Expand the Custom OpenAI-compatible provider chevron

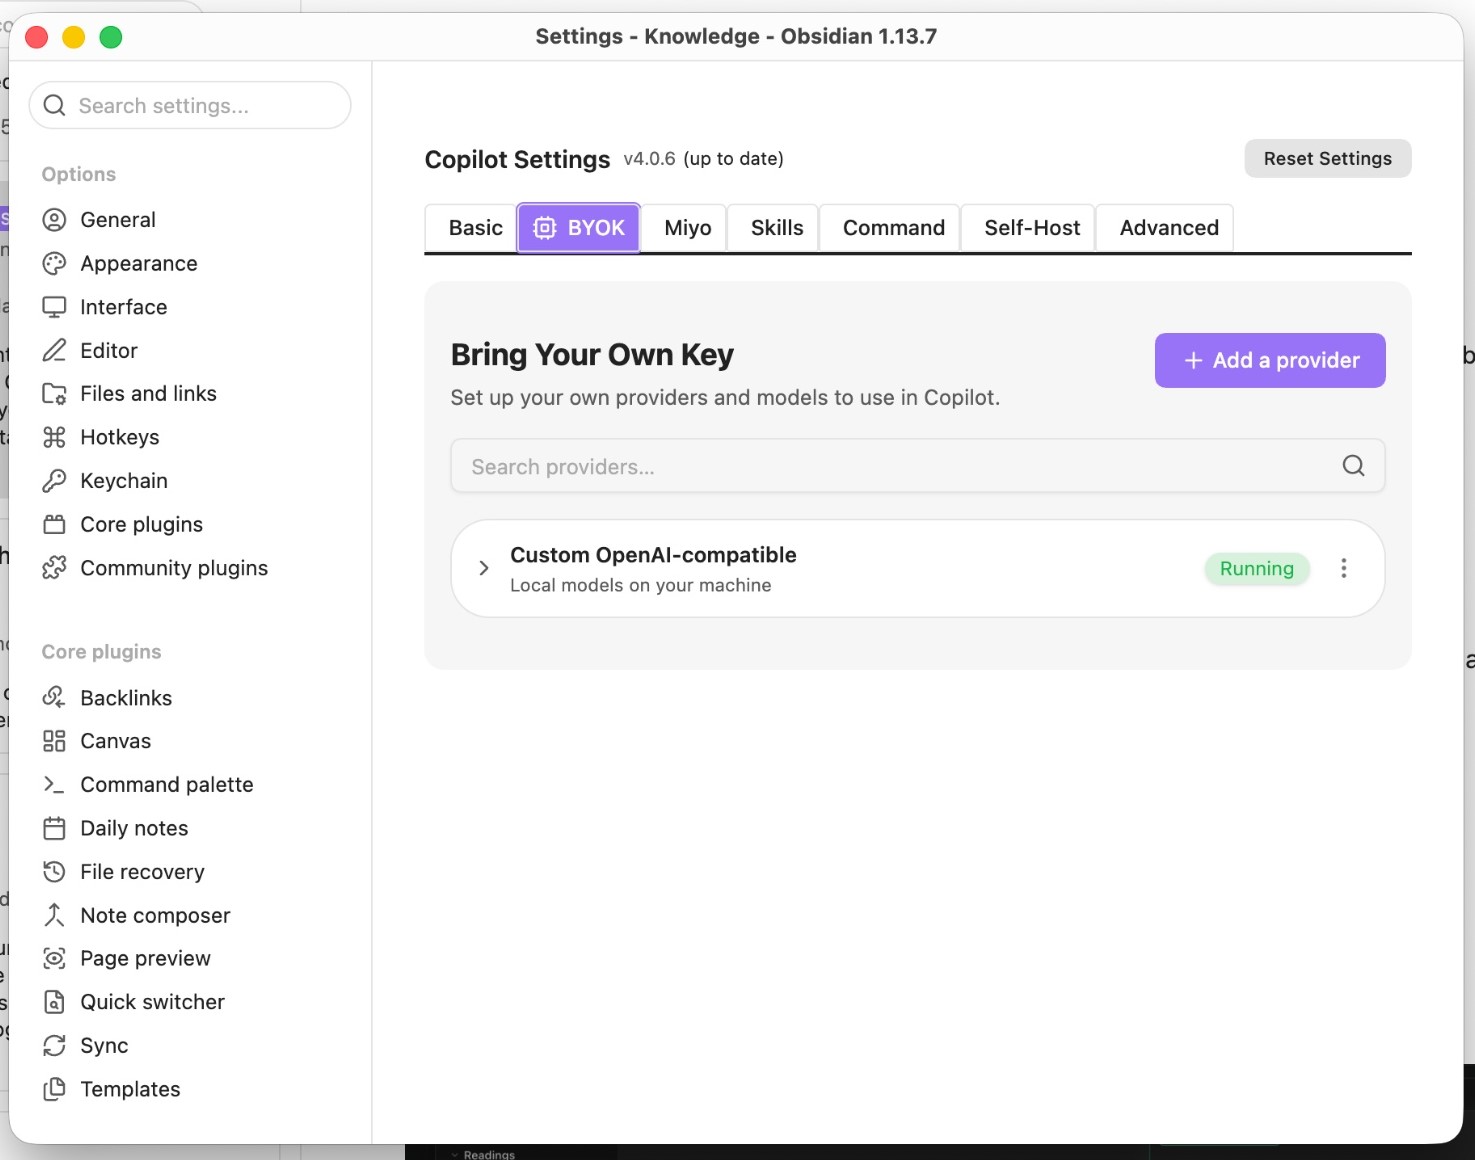click(484, 568)
